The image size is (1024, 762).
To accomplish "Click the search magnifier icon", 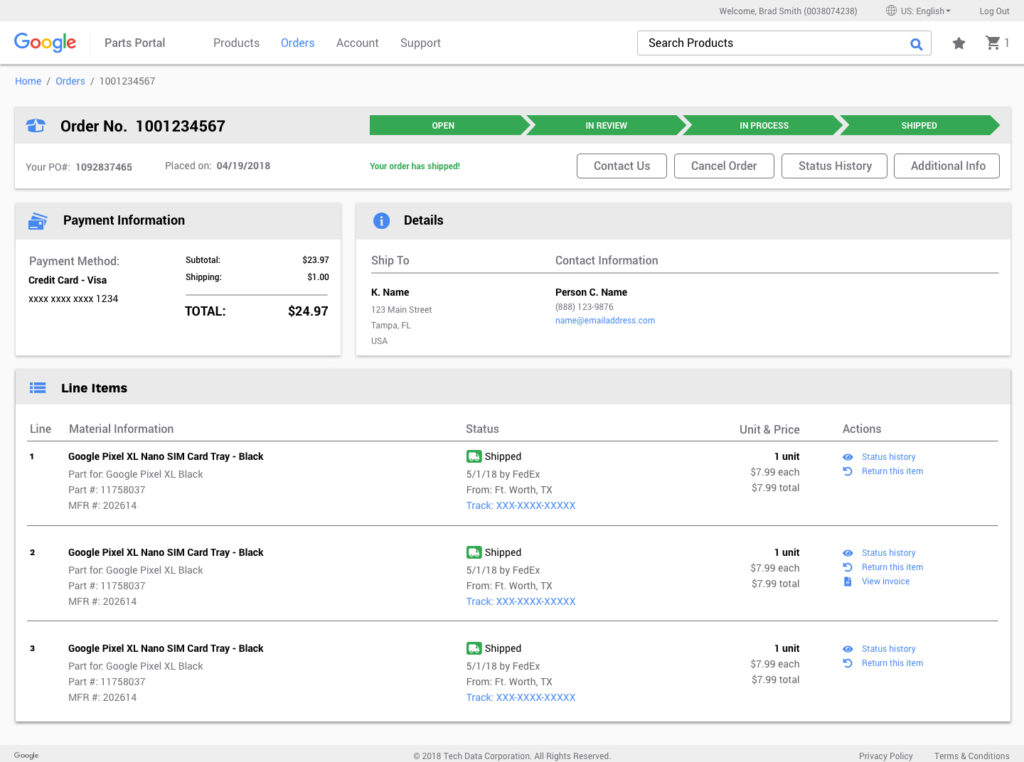I will click(916, 44).
